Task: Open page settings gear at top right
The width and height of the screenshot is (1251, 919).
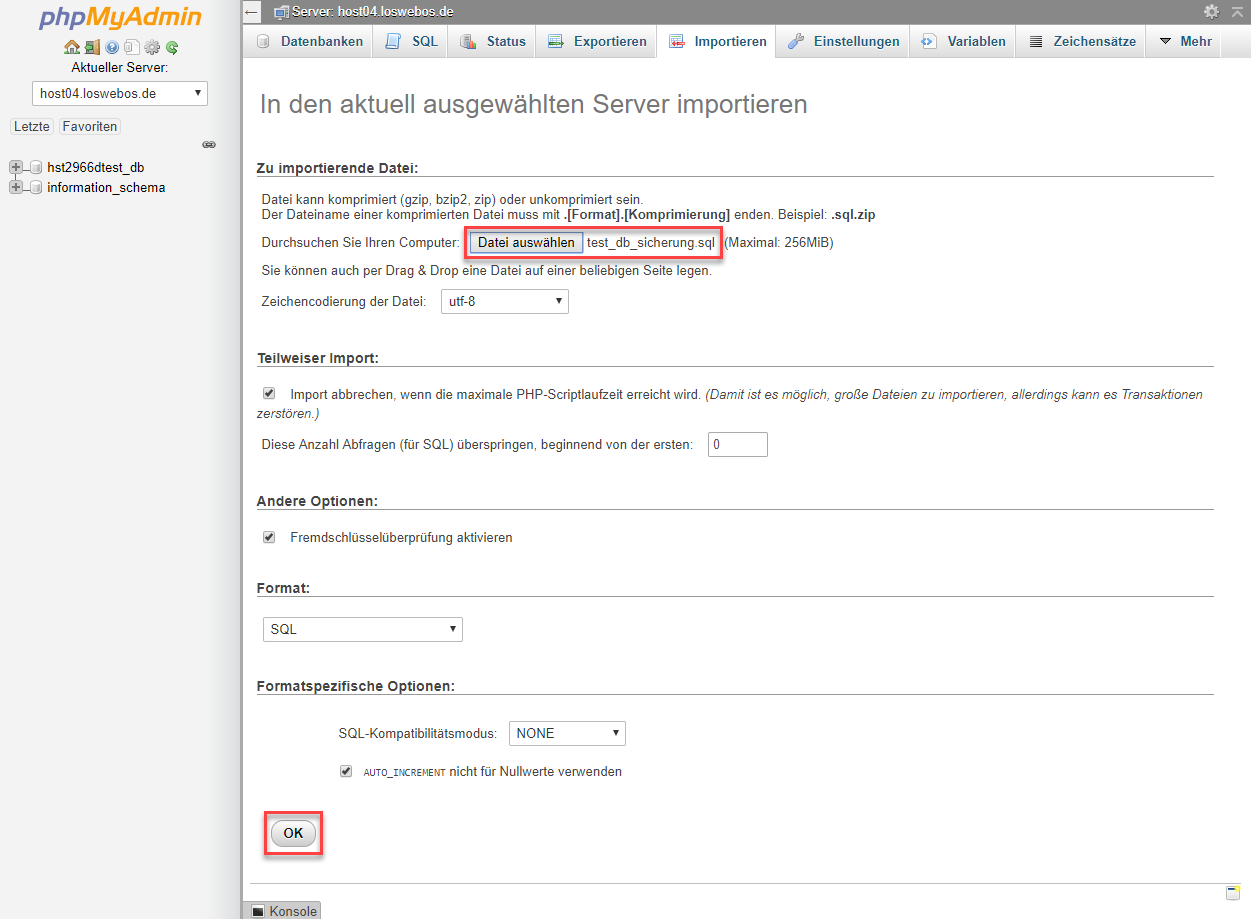Action: [x=1211, y=11]
